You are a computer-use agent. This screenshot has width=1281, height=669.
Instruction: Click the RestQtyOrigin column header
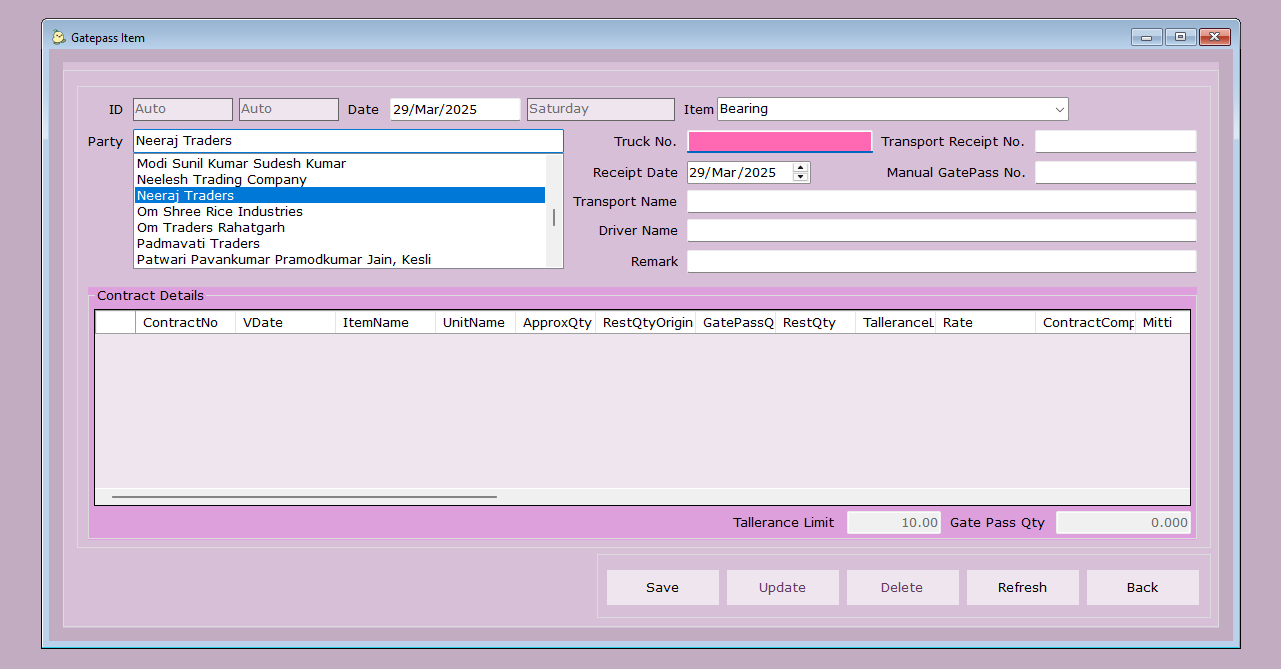pos(645,322)
